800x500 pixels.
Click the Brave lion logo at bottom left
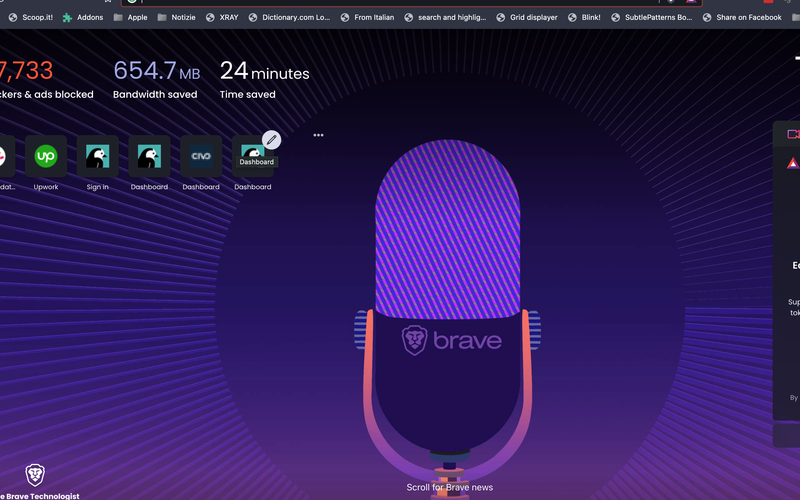point(35,475)
